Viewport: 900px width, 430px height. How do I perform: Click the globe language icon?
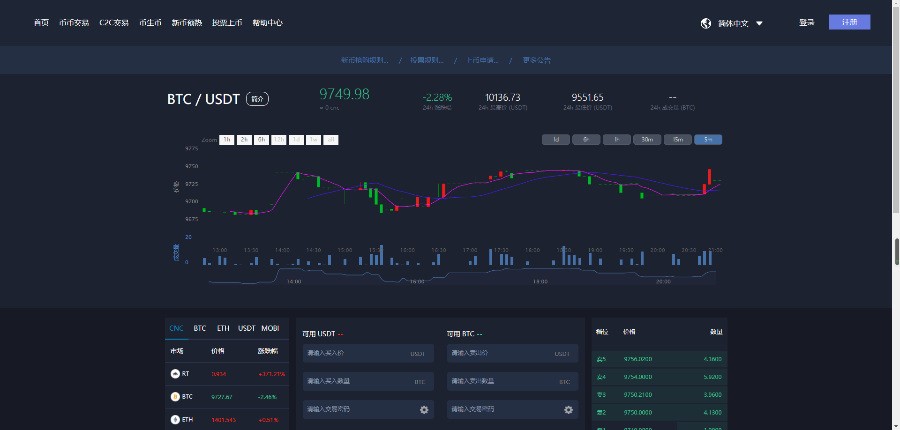pyautogui.click(x=706, y=23)
